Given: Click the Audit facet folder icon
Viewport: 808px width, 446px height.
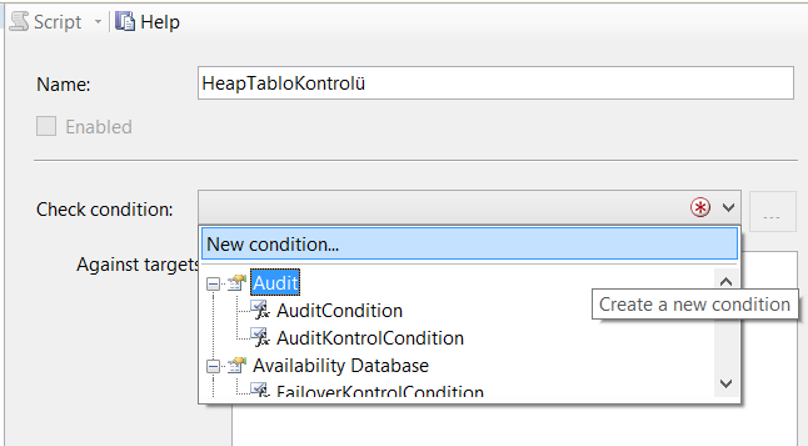Looking at the screenshot, I should coord(237,282).
